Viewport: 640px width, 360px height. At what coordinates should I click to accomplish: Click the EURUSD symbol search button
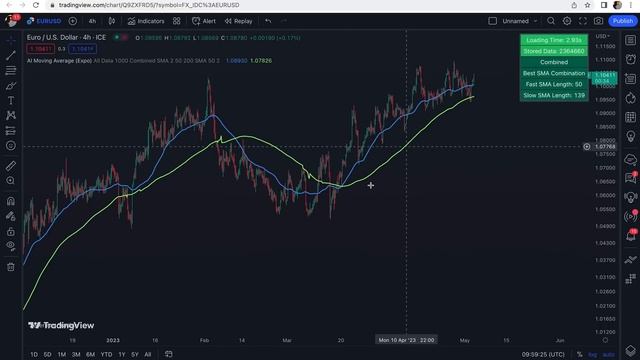pyautogui.click(x=44, y=21)
